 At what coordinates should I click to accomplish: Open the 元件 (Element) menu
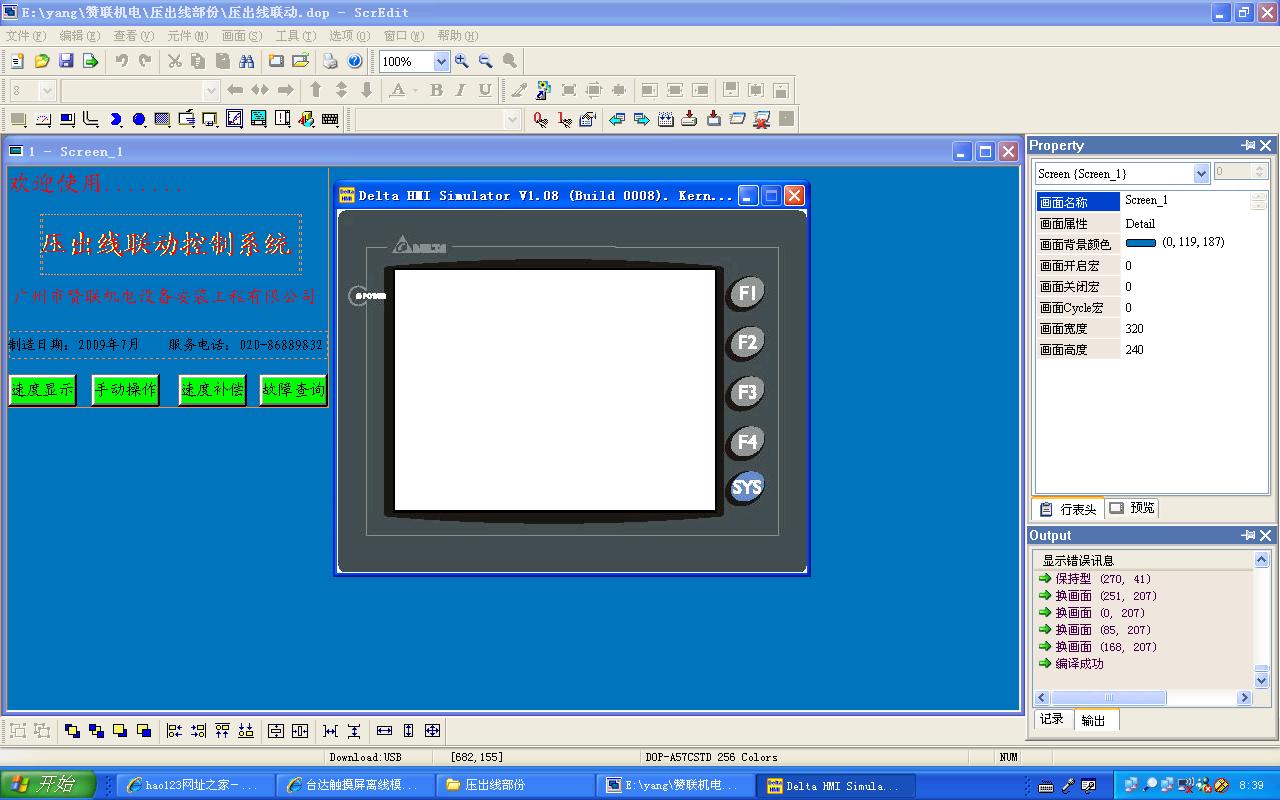(187, 36)
